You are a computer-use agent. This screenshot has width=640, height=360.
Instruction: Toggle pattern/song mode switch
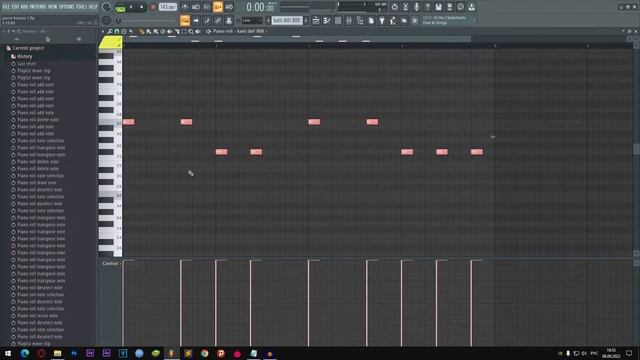[120, 7]
